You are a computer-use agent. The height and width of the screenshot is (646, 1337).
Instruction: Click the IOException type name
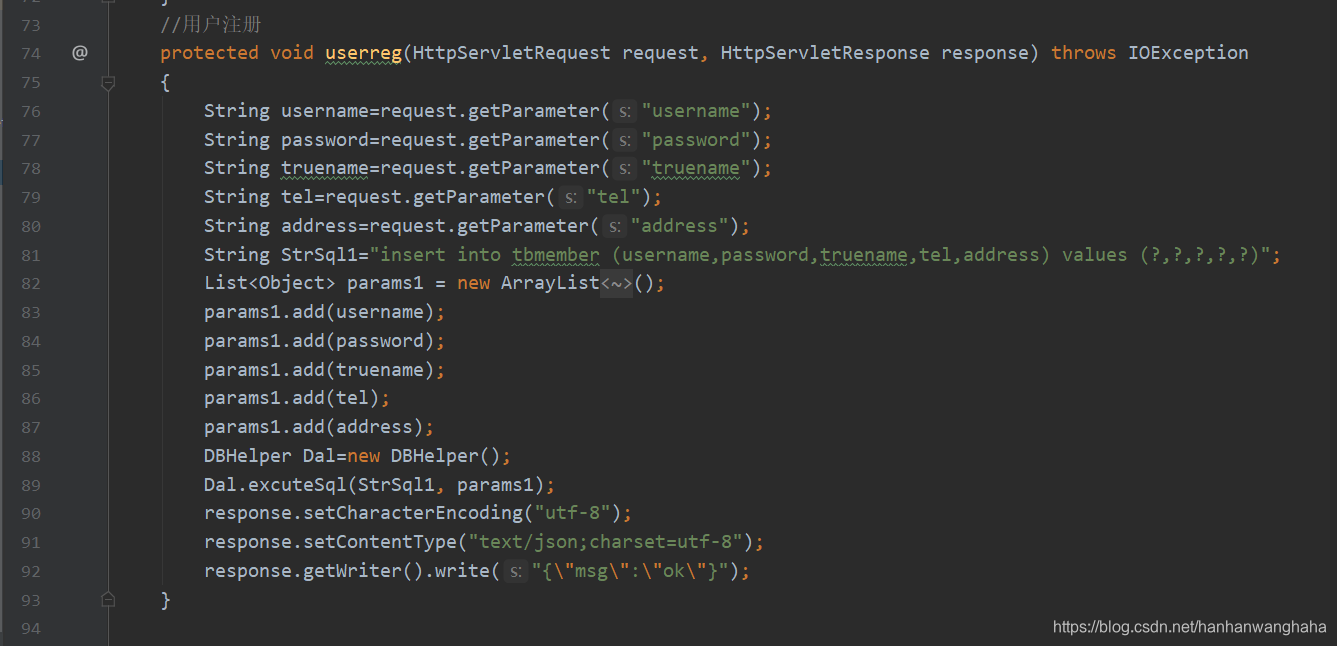click(x=1188, y=53)
